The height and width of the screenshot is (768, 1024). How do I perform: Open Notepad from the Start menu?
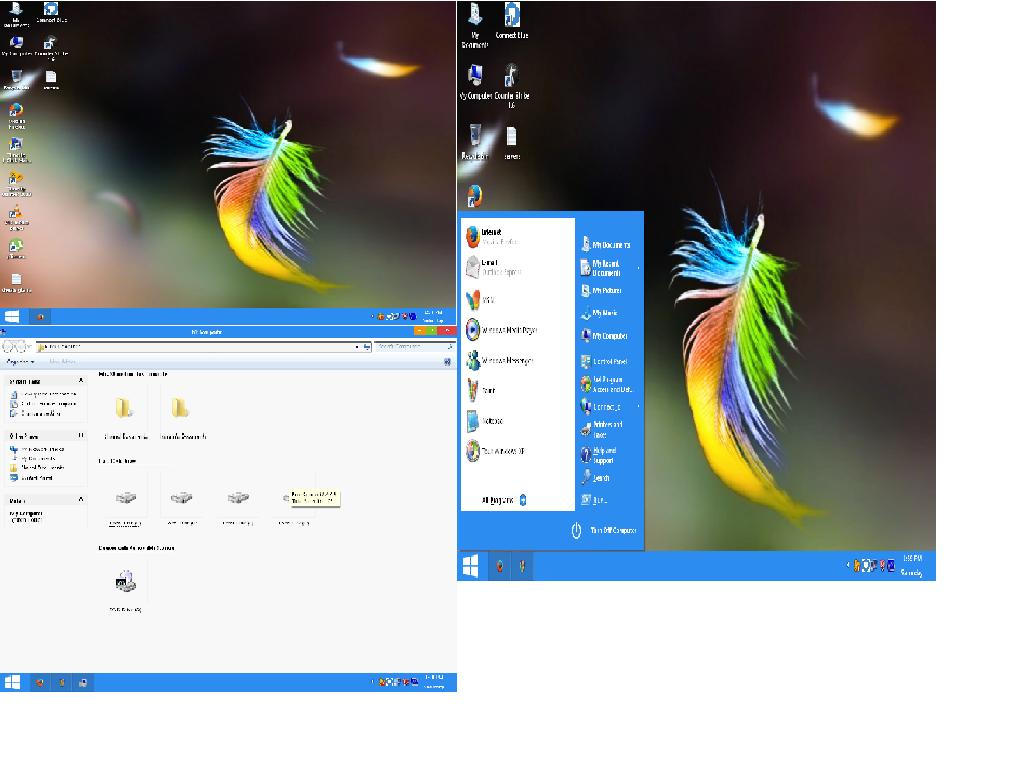(x=490, y=421)
